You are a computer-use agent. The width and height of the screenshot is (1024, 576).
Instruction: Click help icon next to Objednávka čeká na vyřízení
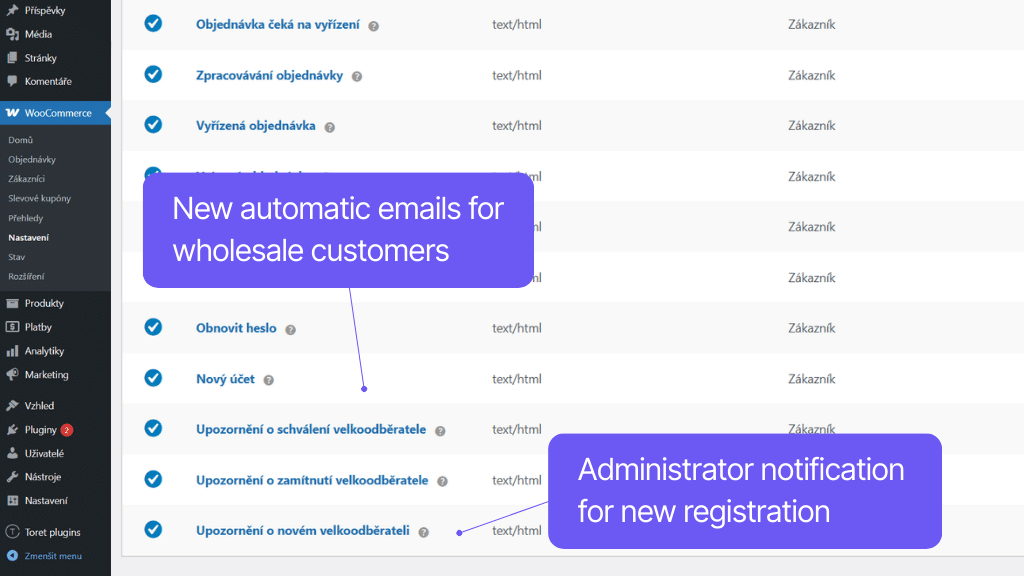[x=374, y=26]
